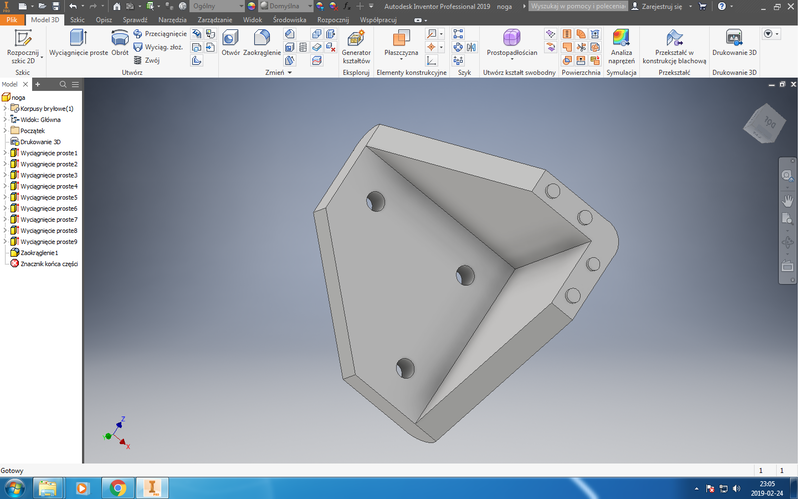This screenshot has width=800, height=499.
Task: Choose the Wyciąg. złoż. loft tool
Action: pos(158,47)
